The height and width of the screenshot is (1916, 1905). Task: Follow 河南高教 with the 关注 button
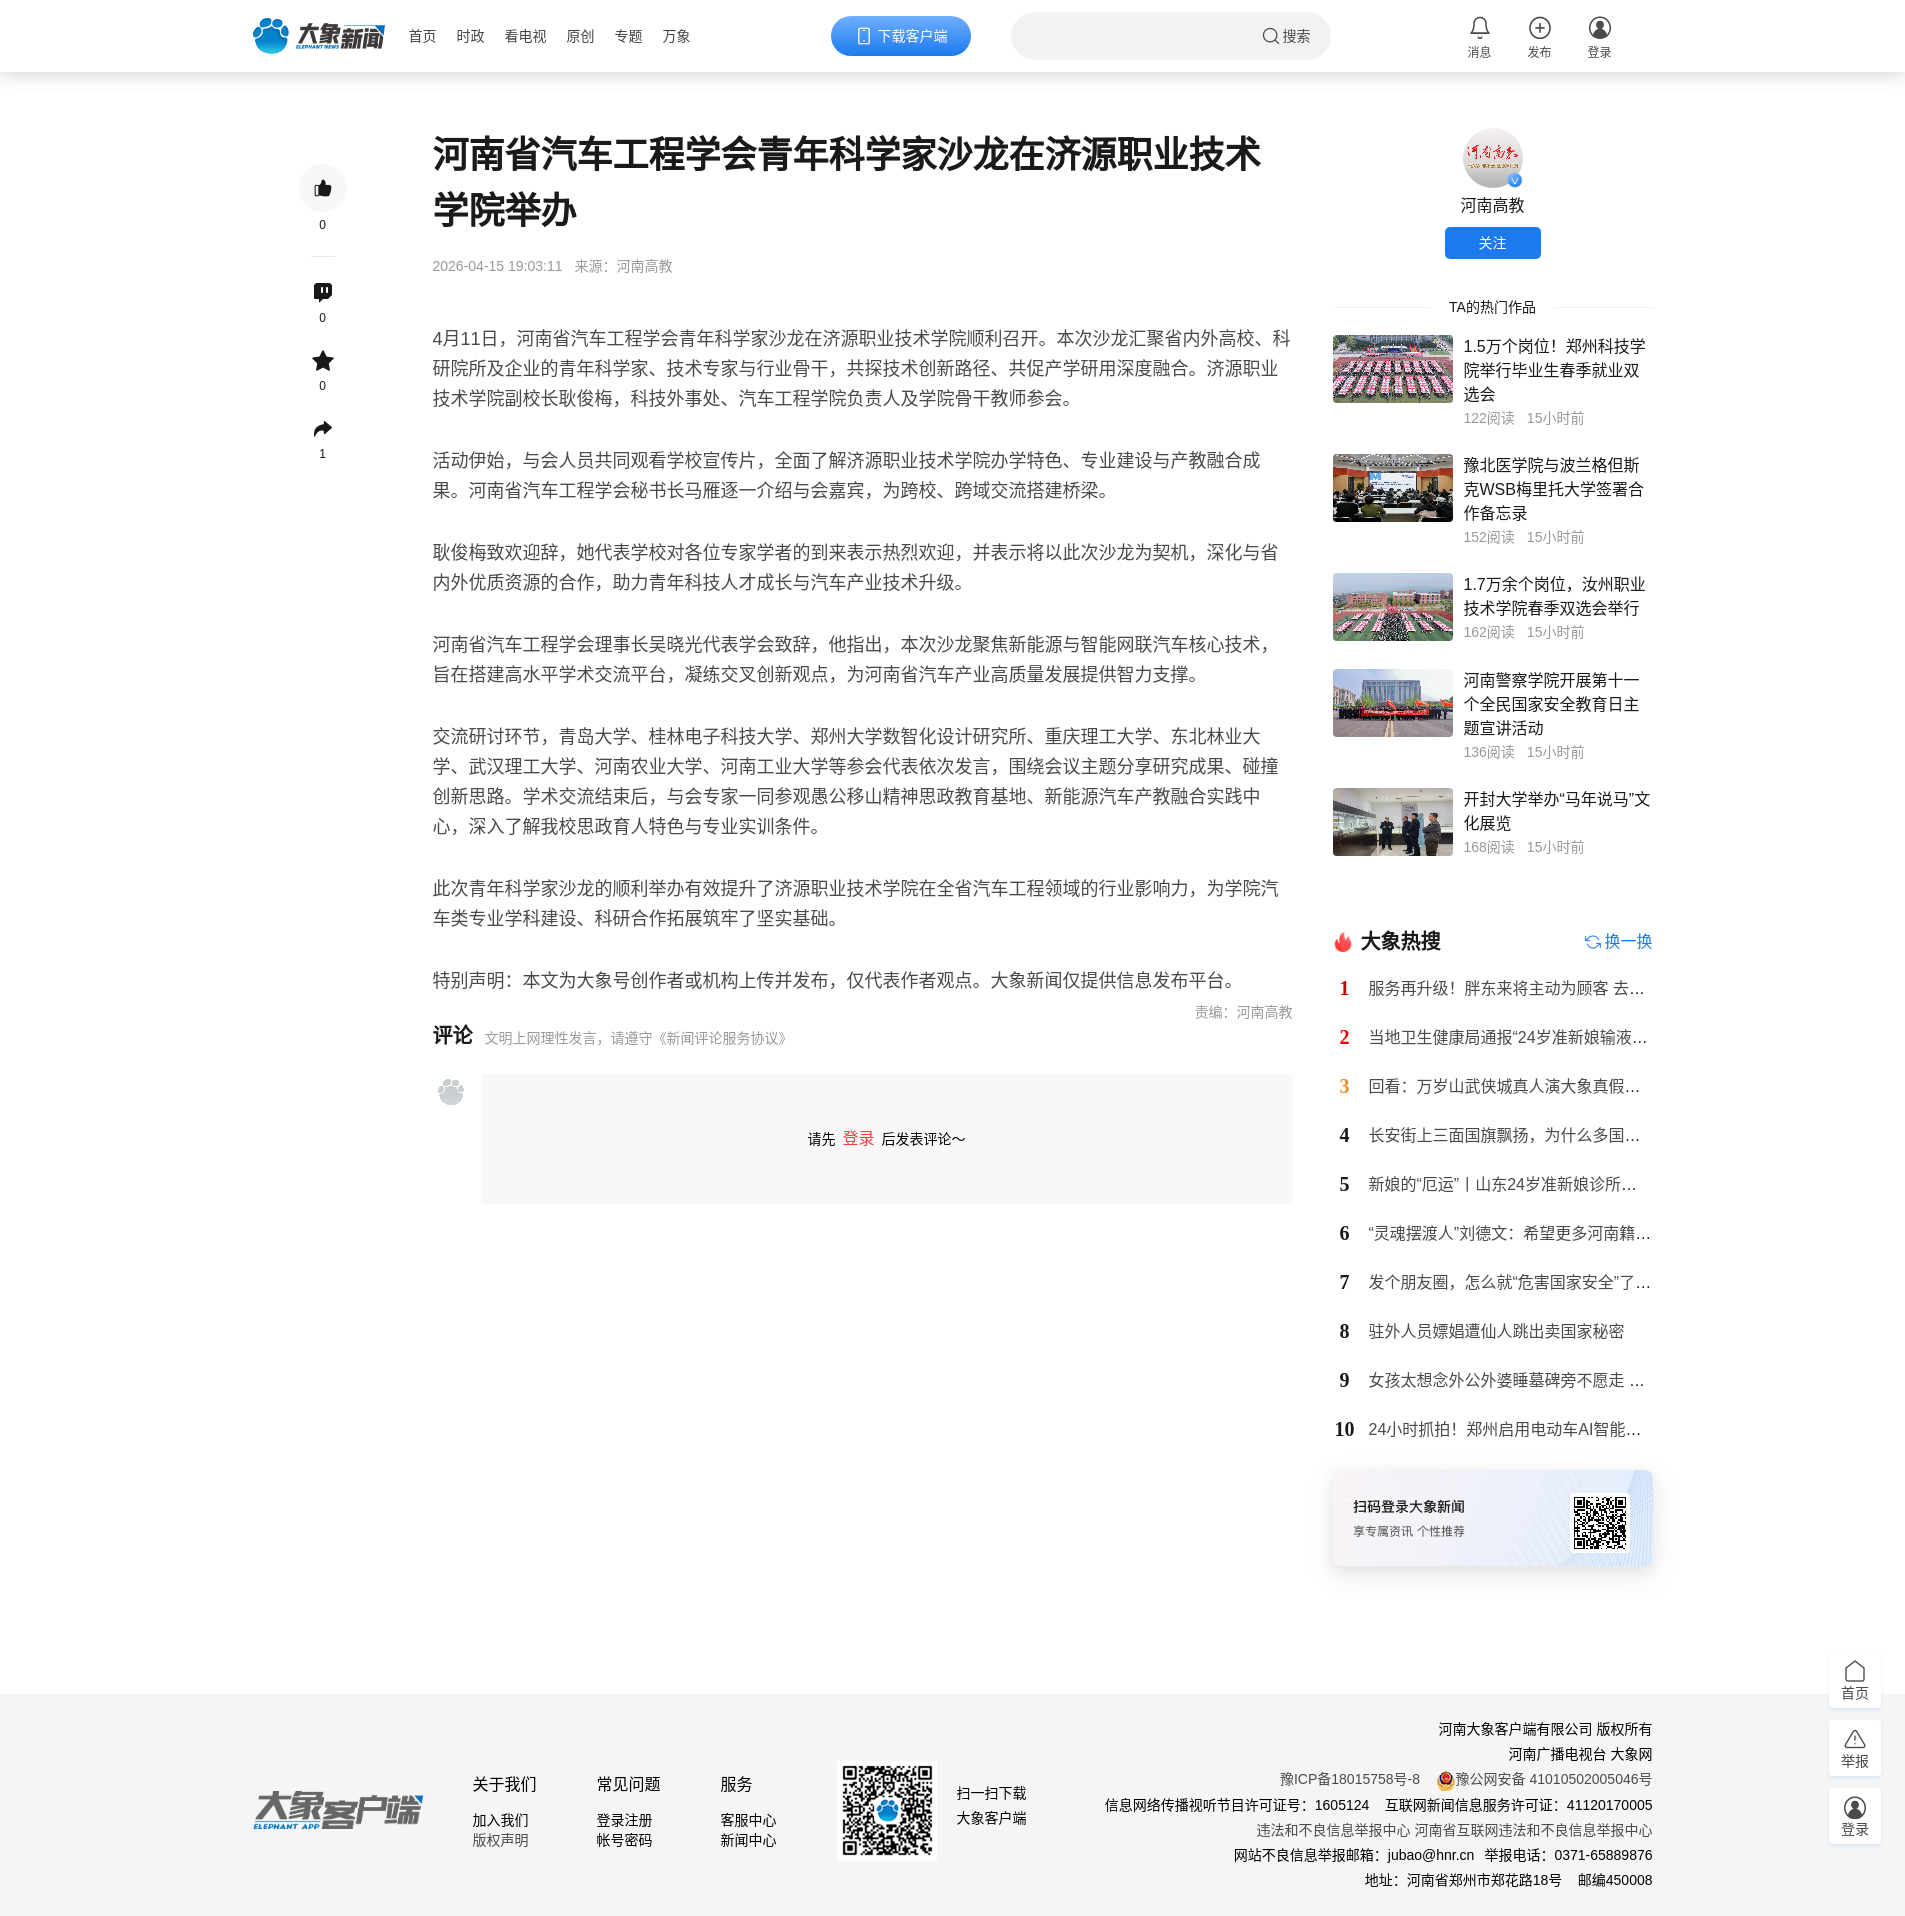point(1492,243)
